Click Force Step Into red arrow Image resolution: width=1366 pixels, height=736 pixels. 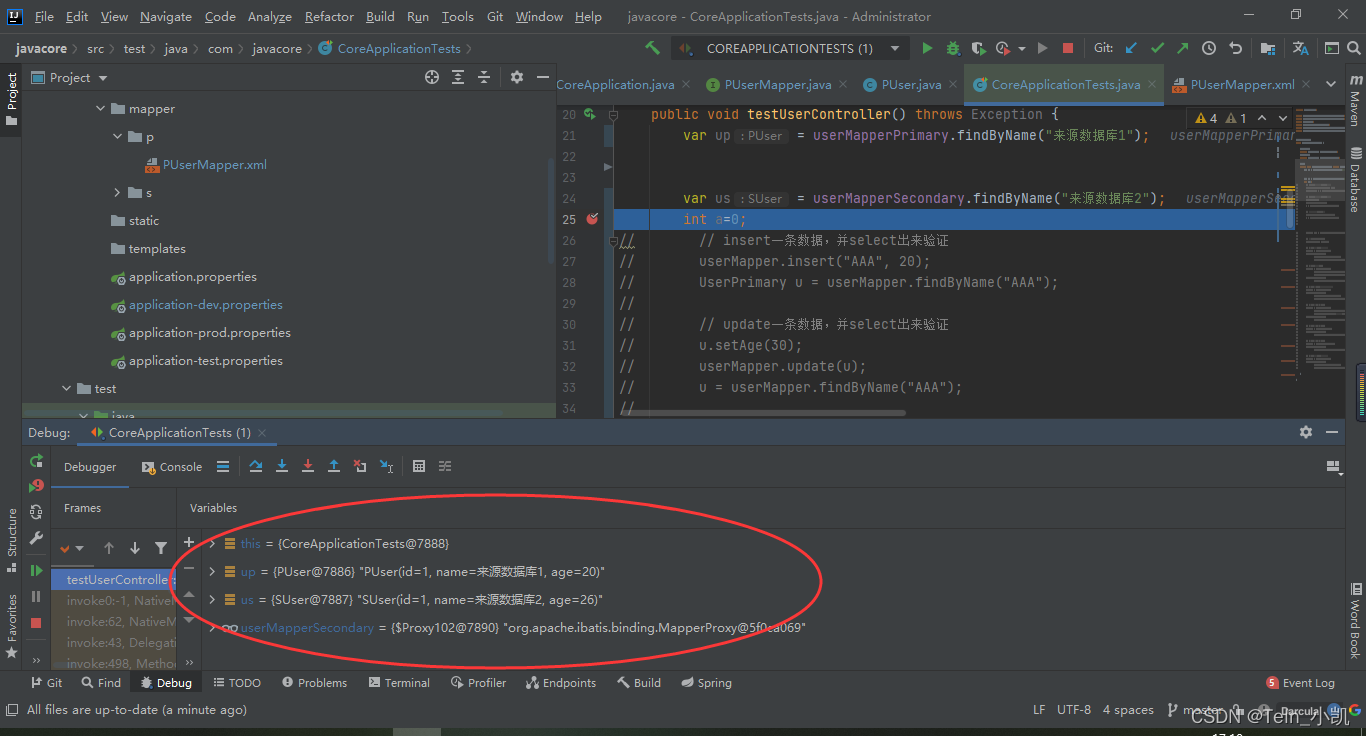pyautogui.click(x=308, y=466)
